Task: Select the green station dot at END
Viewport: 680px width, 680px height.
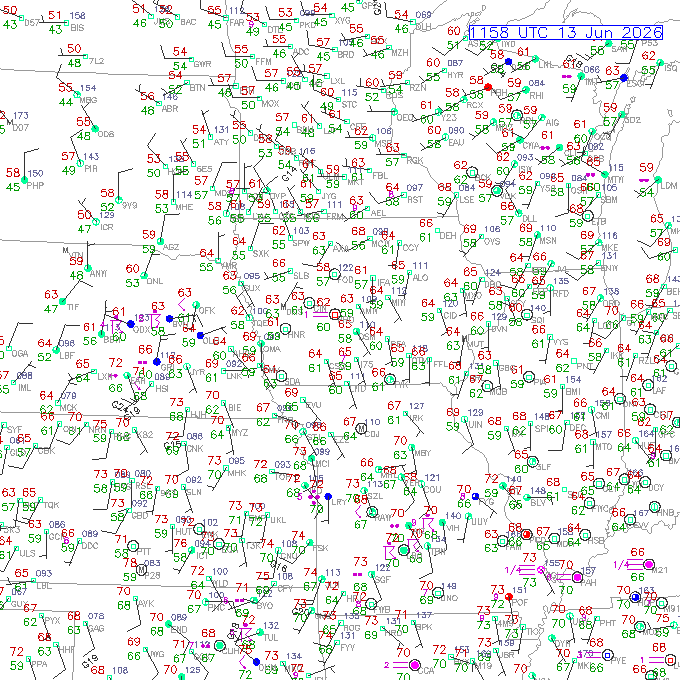Action: tap(168, 624)
